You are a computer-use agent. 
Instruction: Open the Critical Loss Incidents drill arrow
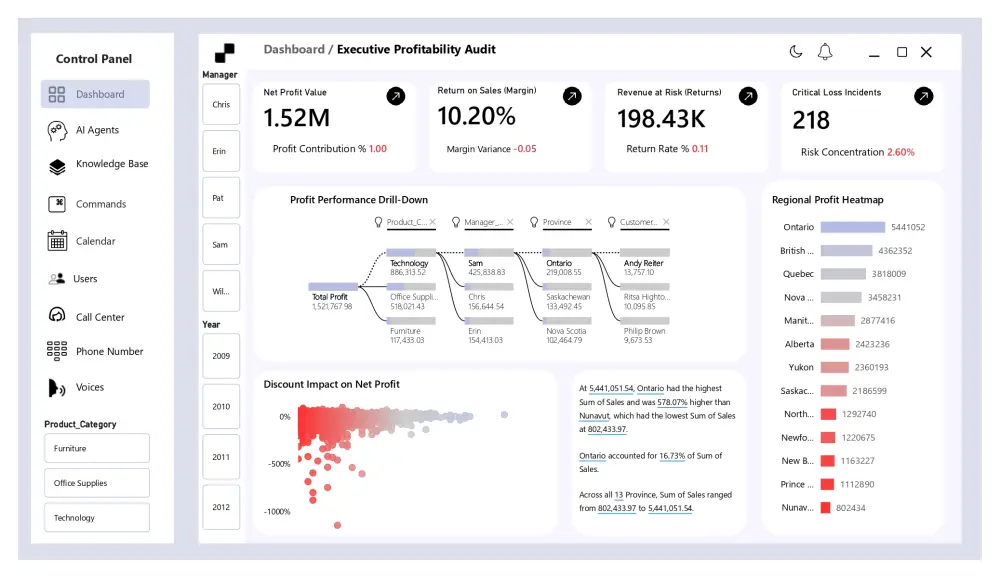pyautogui.click(x=923, y=96)
